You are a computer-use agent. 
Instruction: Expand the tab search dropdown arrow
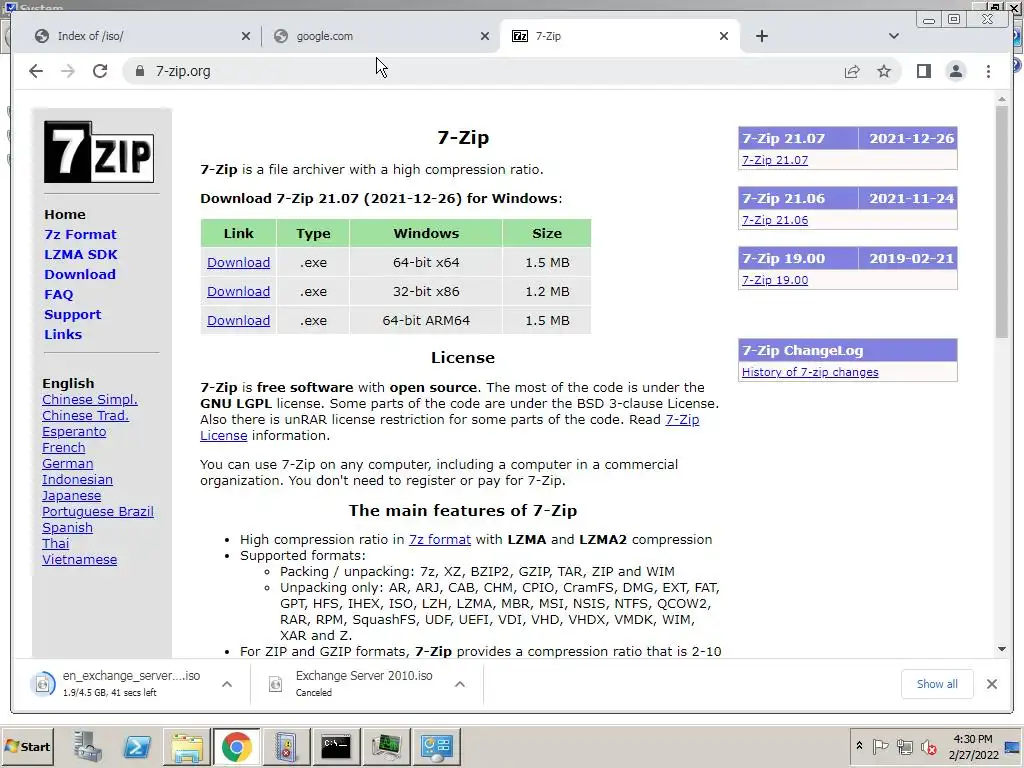[893, 36]
